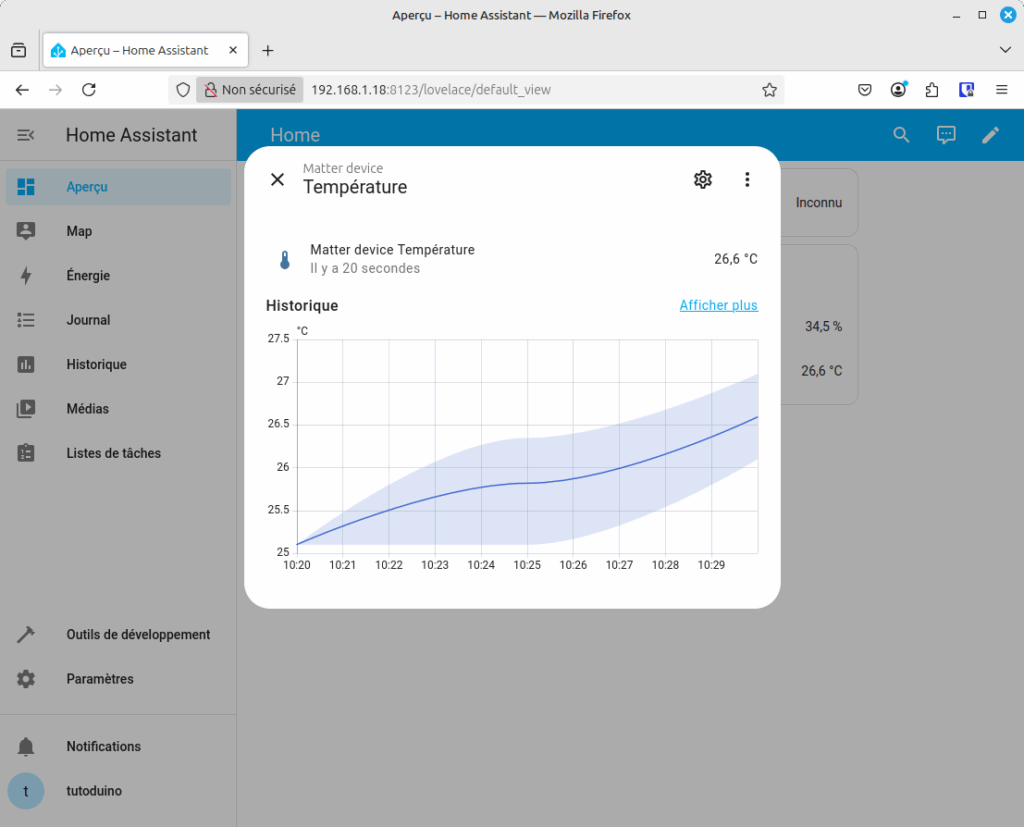Bookmark this page with star icon

pos(769,89)
